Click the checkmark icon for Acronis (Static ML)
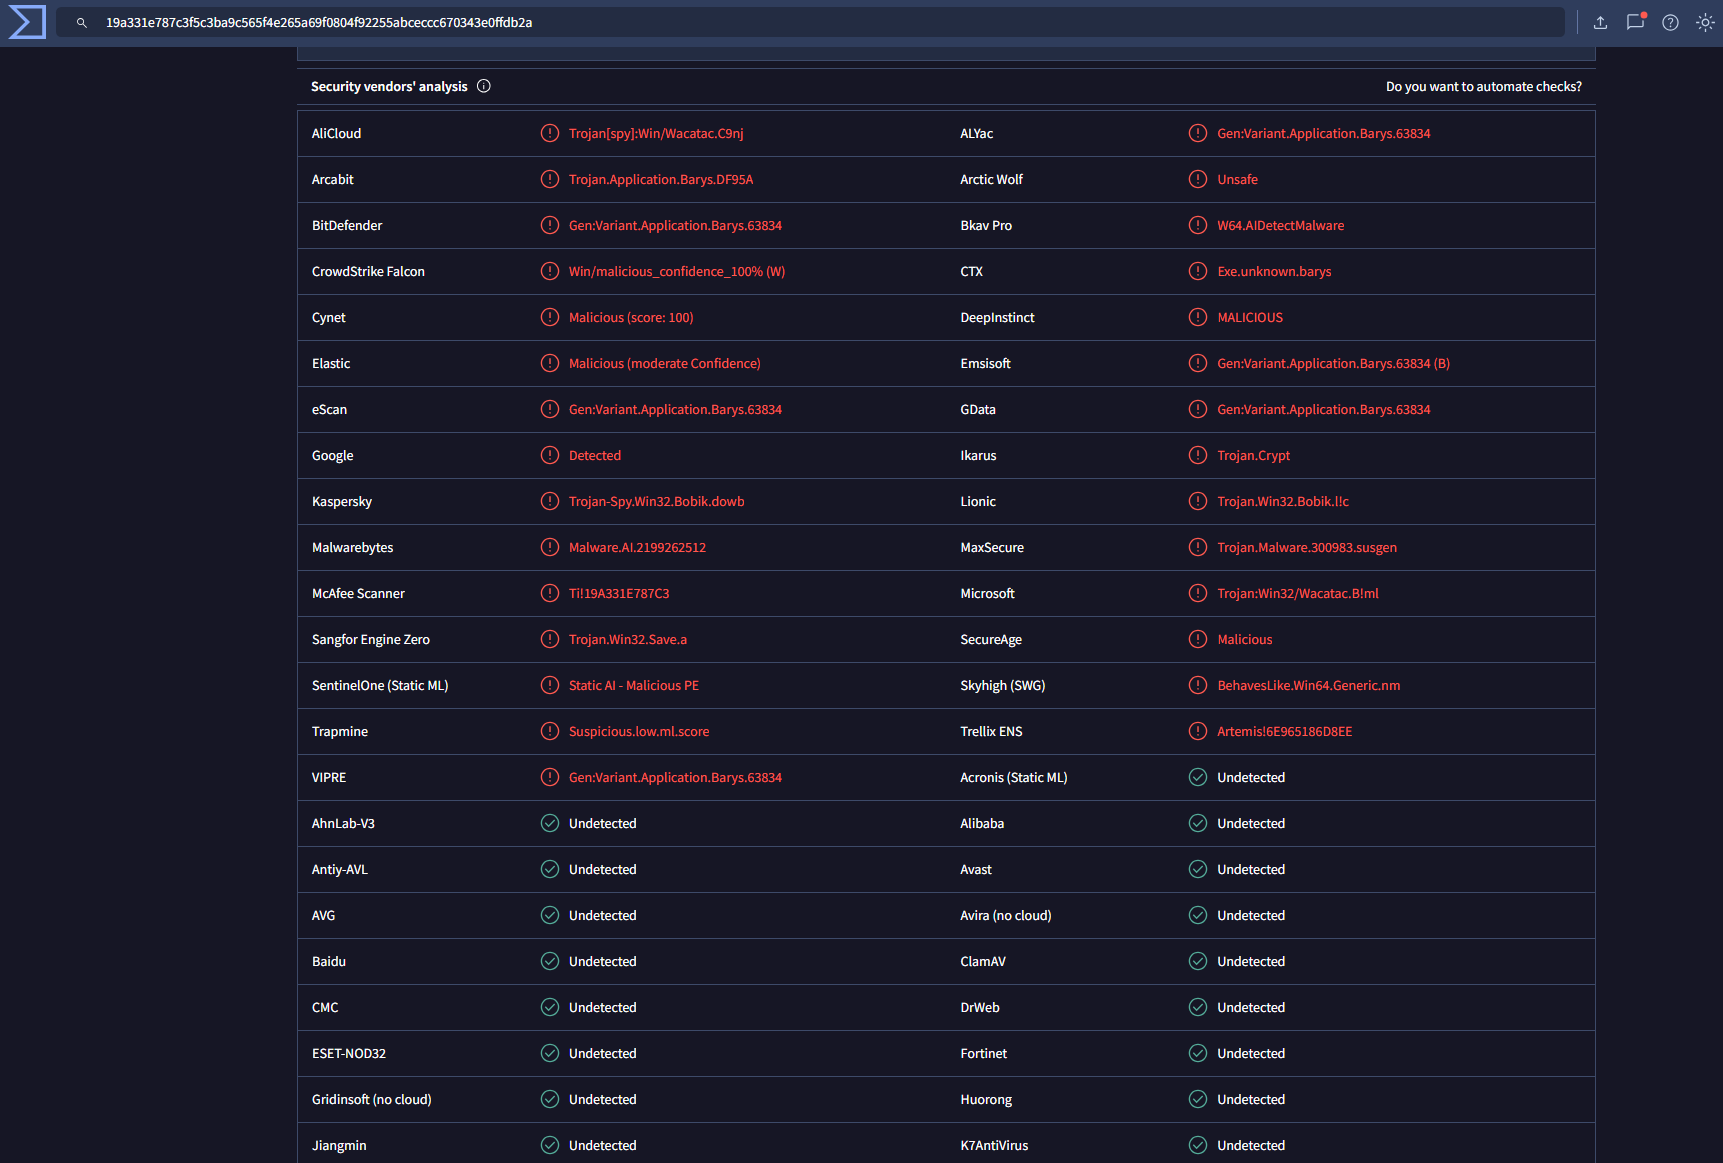 [x=1198, y=777]
